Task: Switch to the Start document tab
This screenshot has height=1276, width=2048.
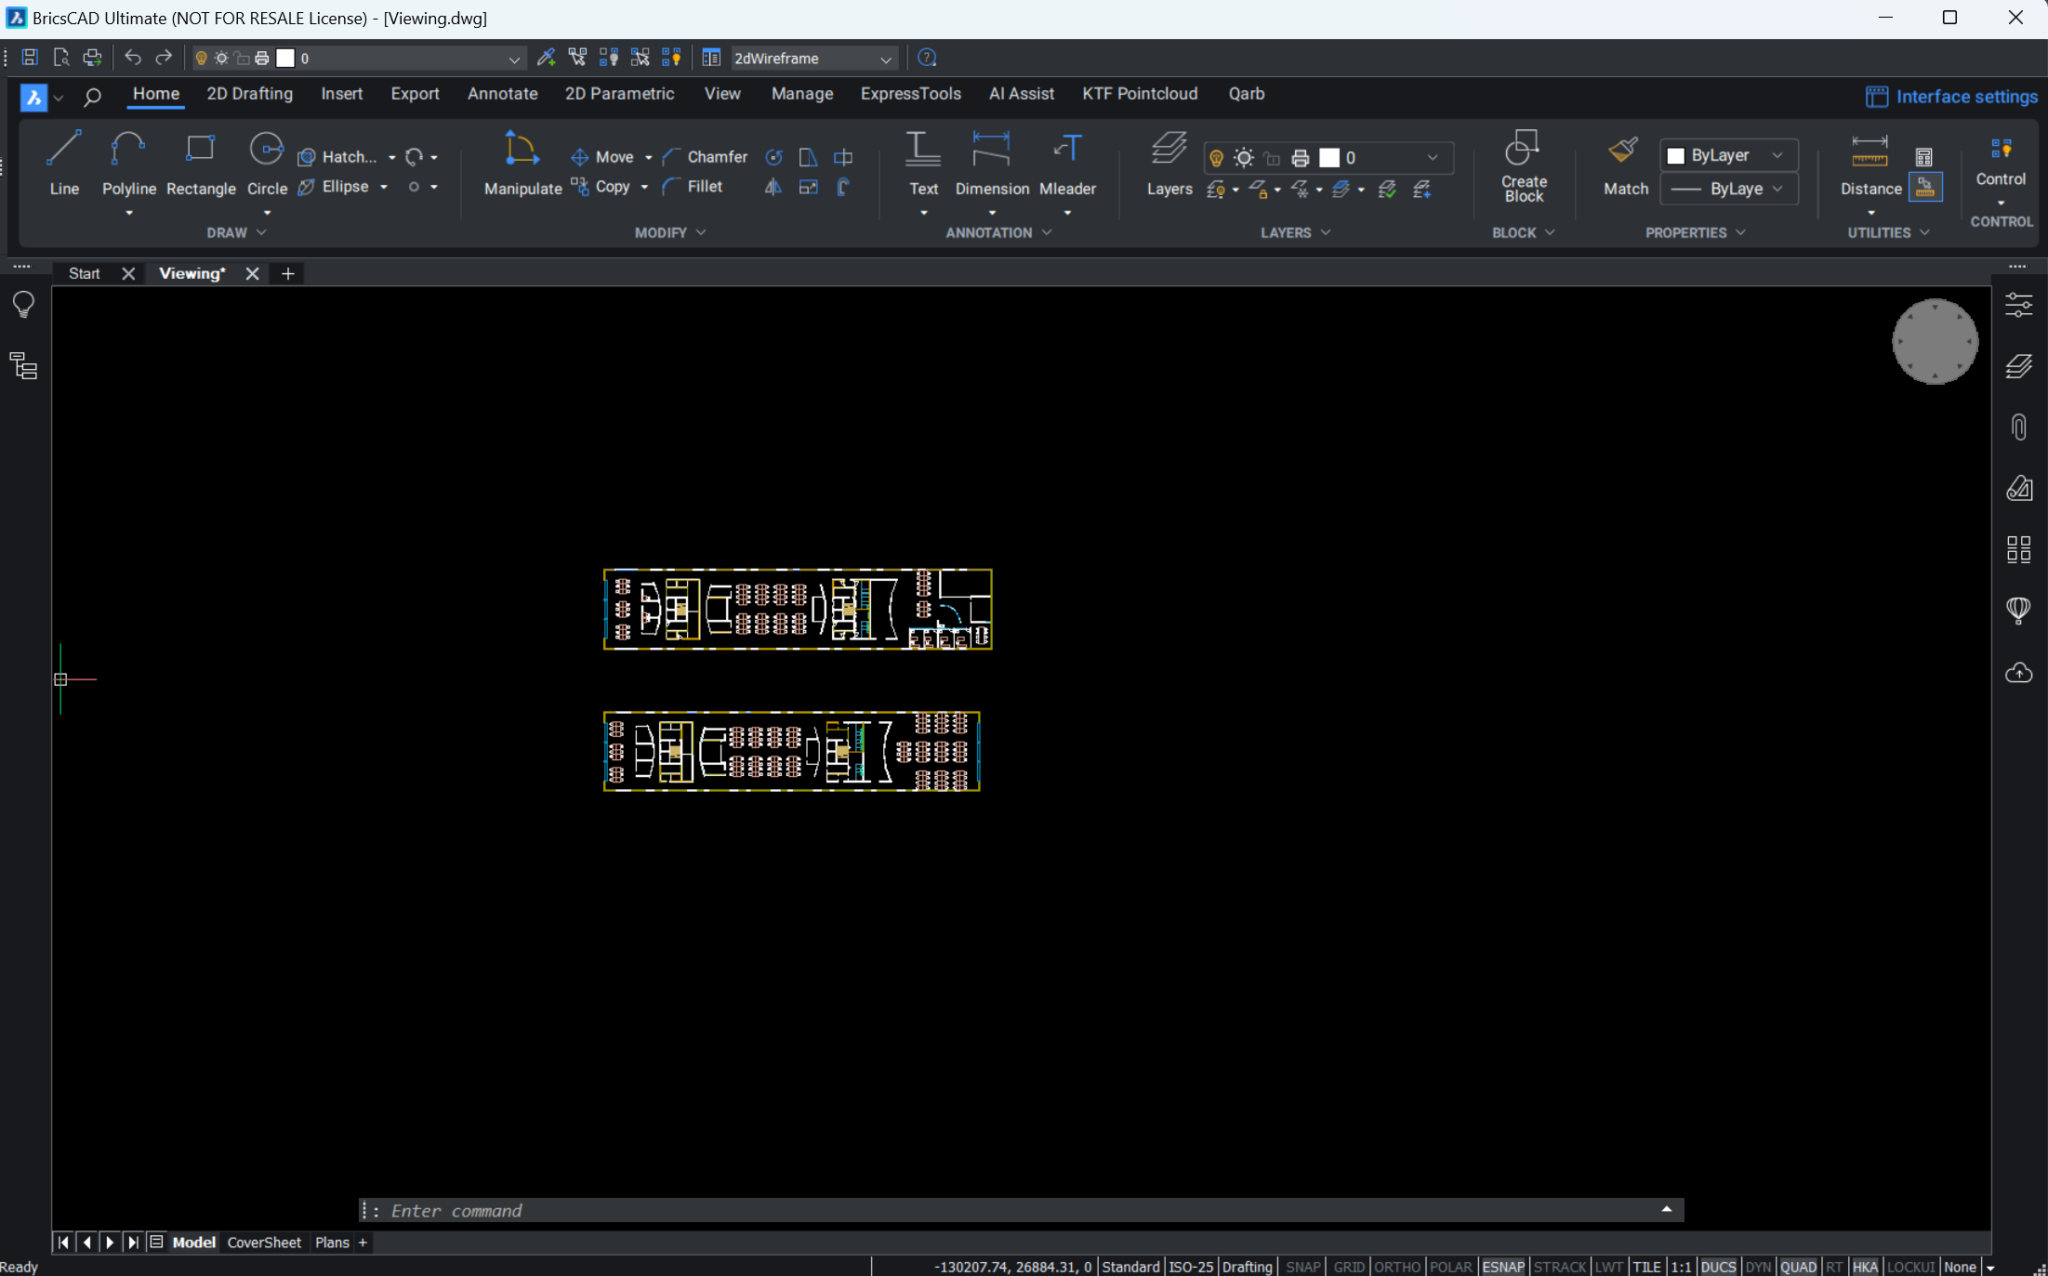Action: click(x=84, y=274)
